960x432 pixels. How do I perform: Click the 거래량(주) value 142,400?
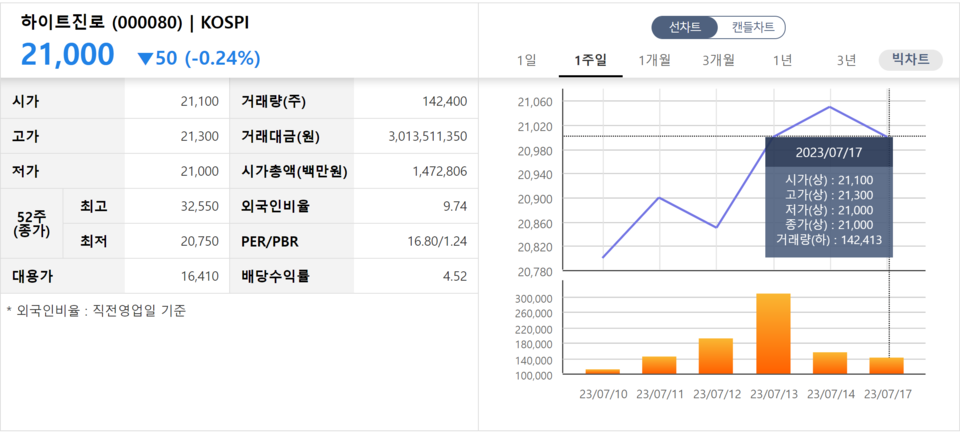(444, 102)
